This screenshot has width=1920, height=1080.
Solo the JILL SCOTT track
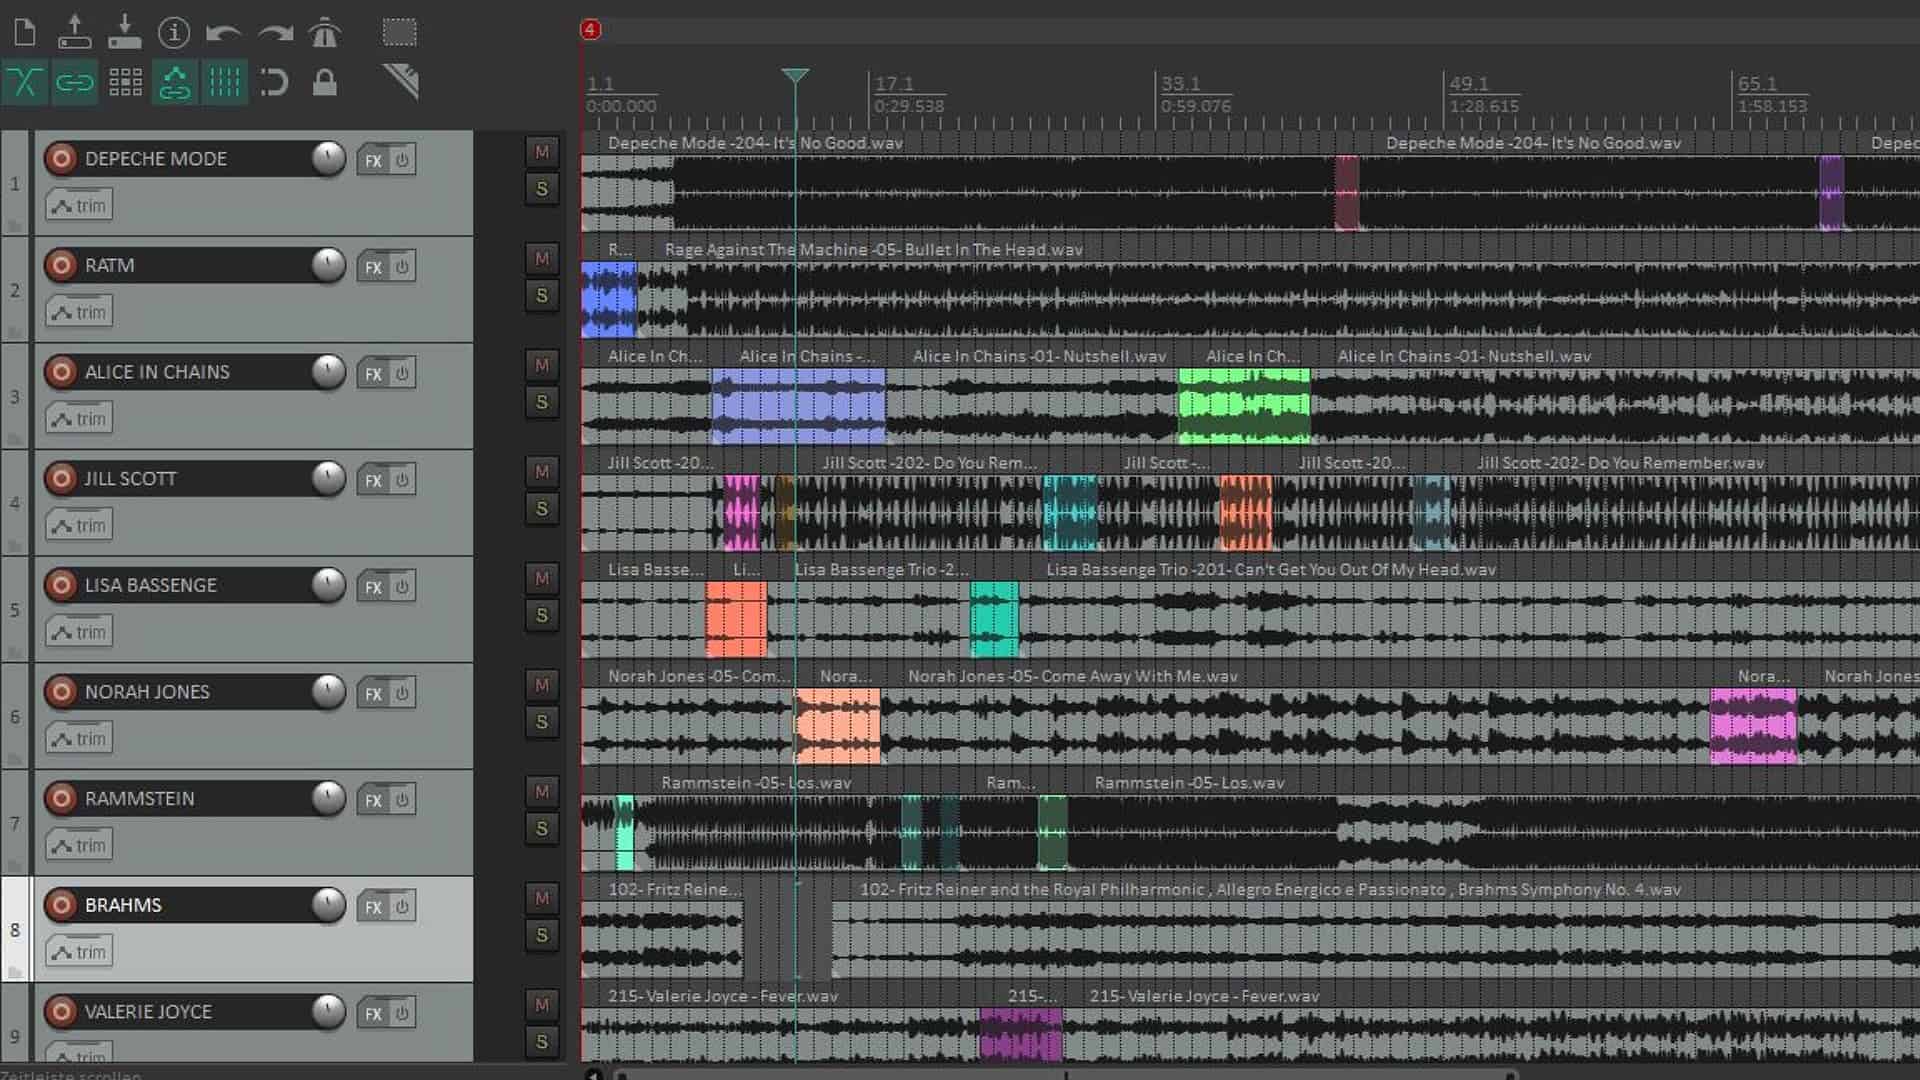pyautogui.click(x=542, y=509)
